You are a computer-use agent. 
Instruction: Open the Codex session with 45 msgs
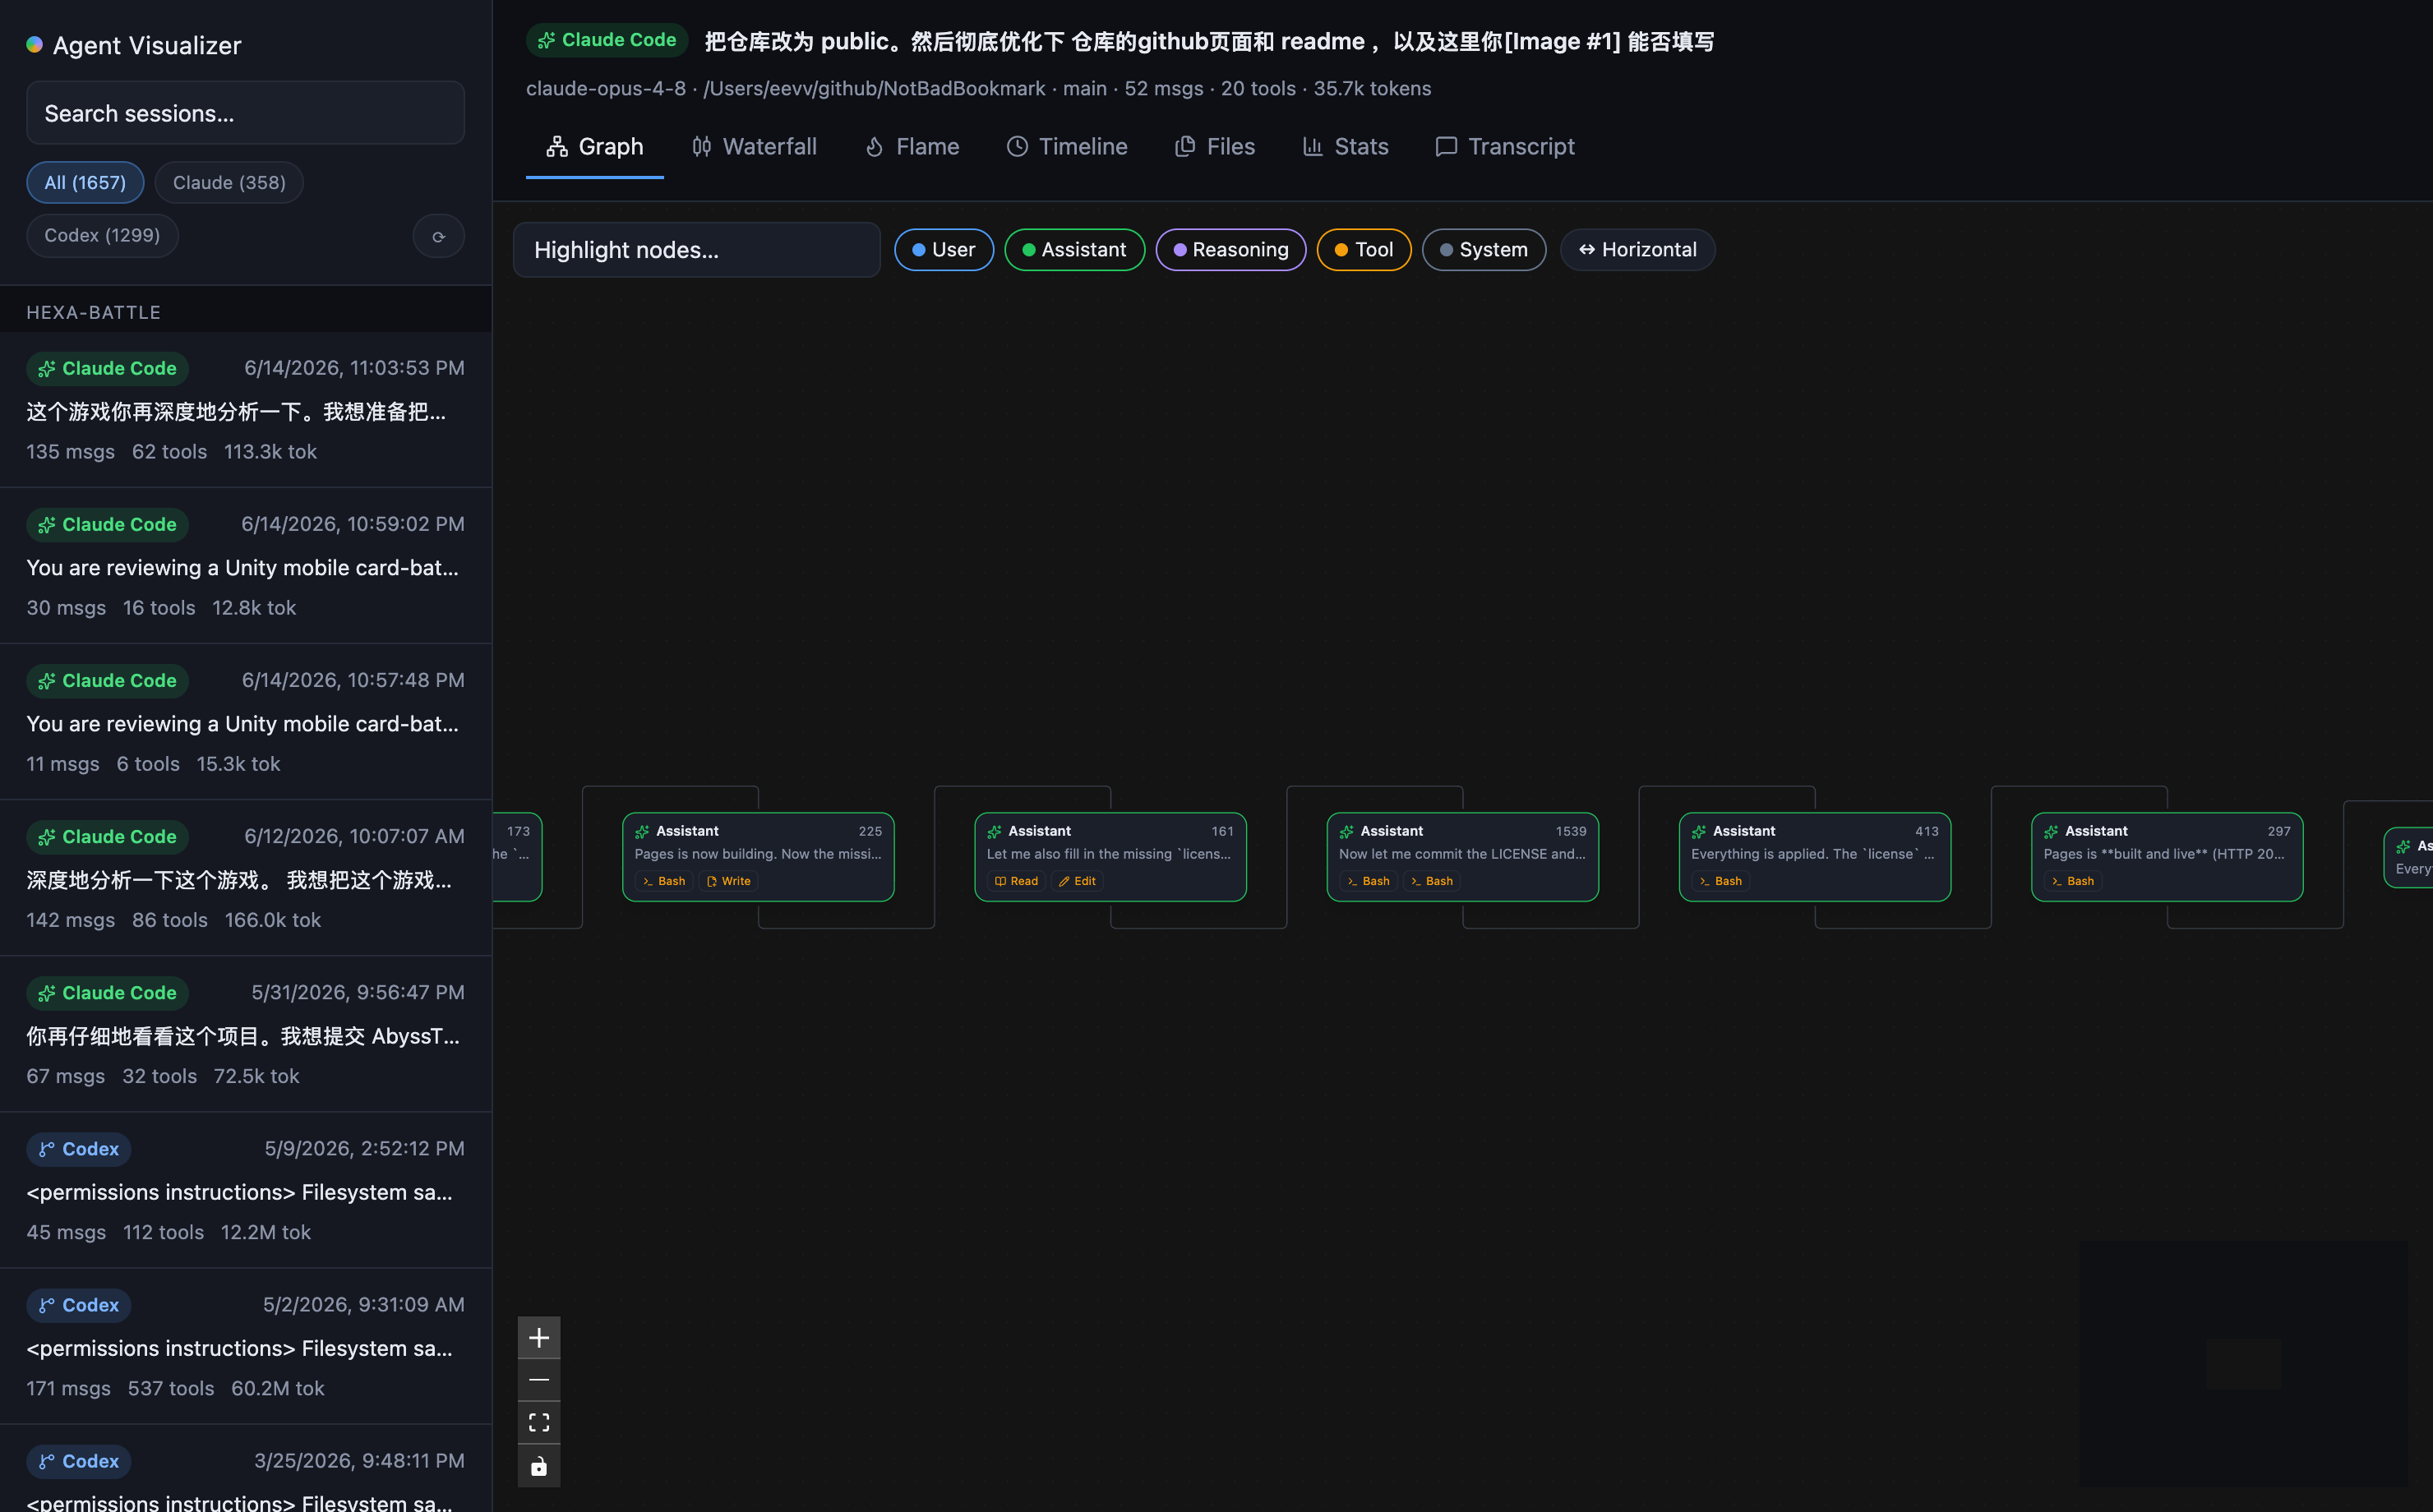(x=246, y=1190)
